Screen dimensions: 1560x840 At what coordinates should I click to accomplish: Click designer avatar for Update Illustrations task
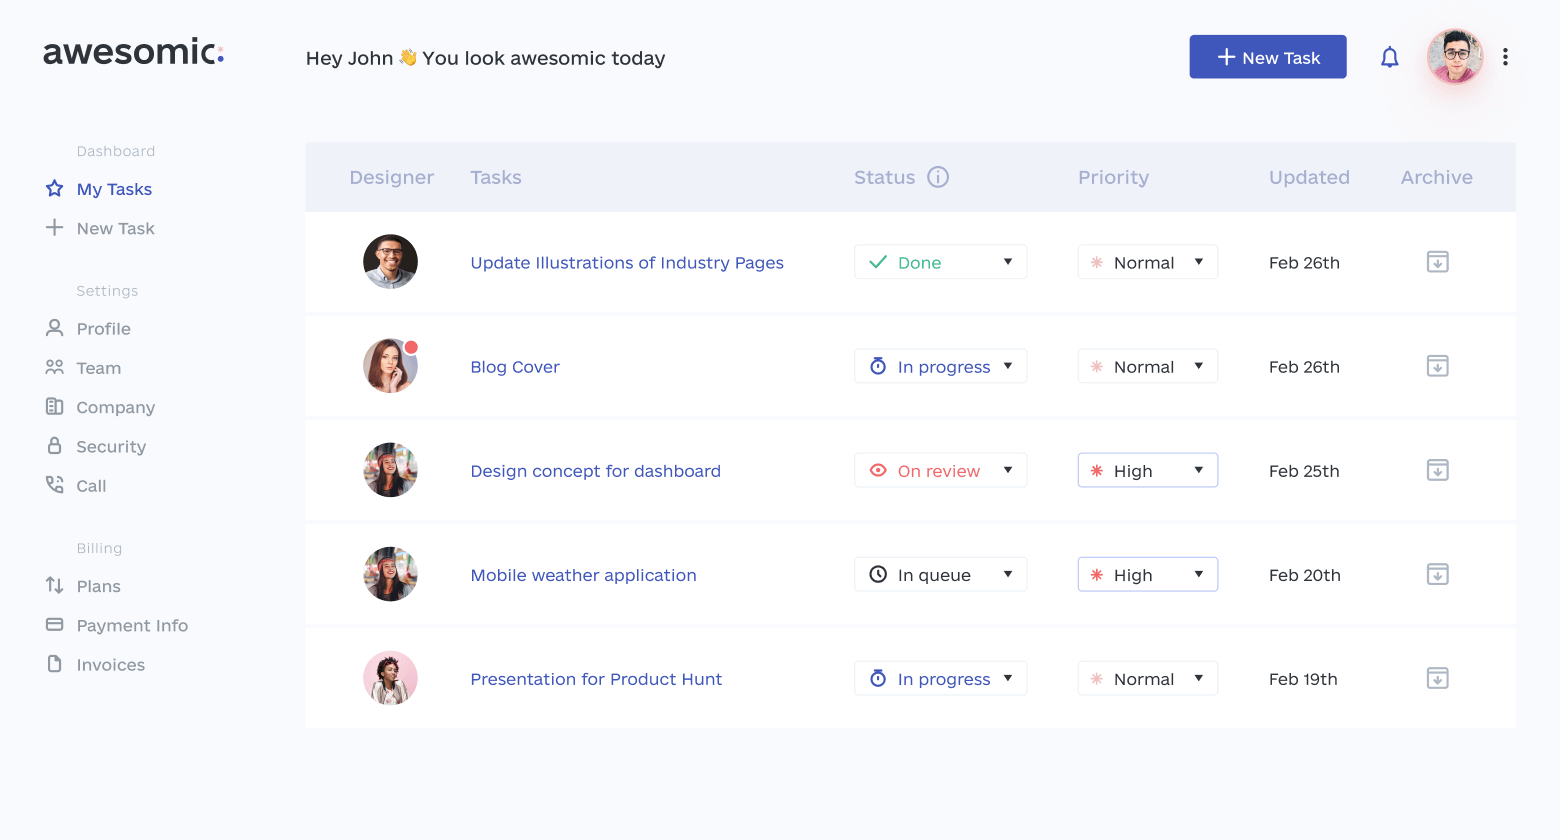[390, 262]
